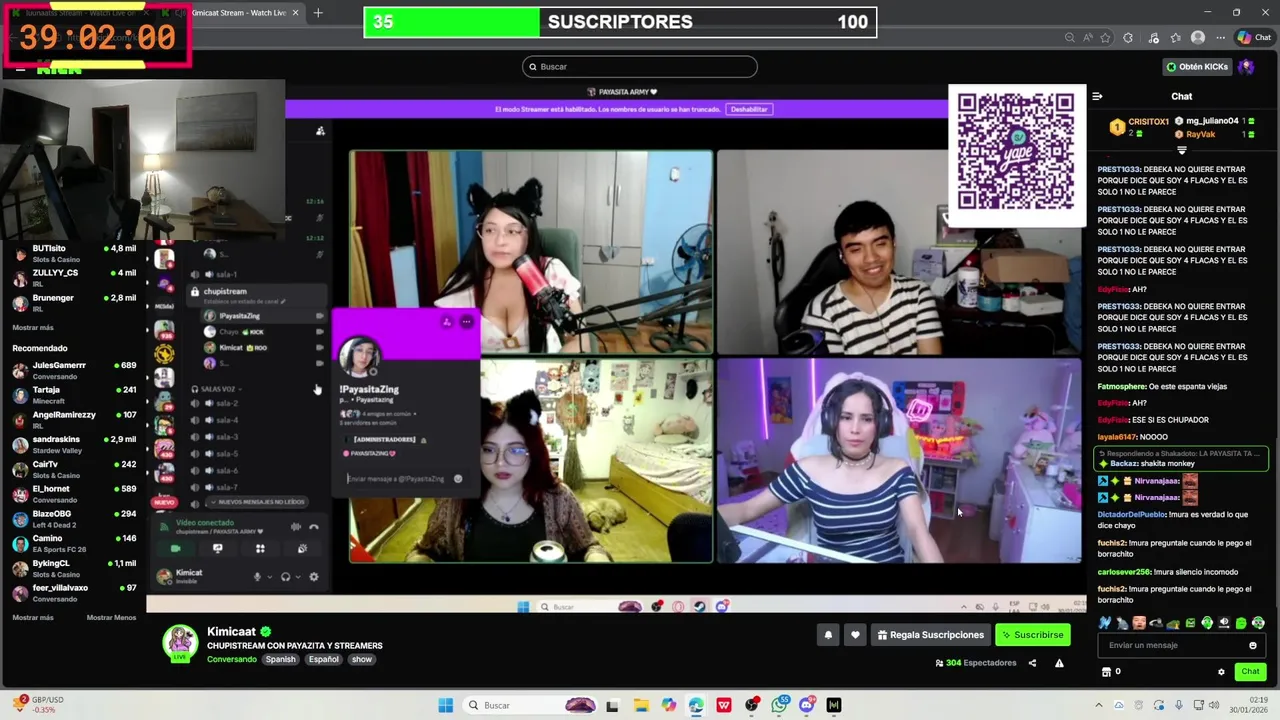This screenshot has height=720, width=1280.
Task: Click the show tag
Action: click(x=361, y=659)
